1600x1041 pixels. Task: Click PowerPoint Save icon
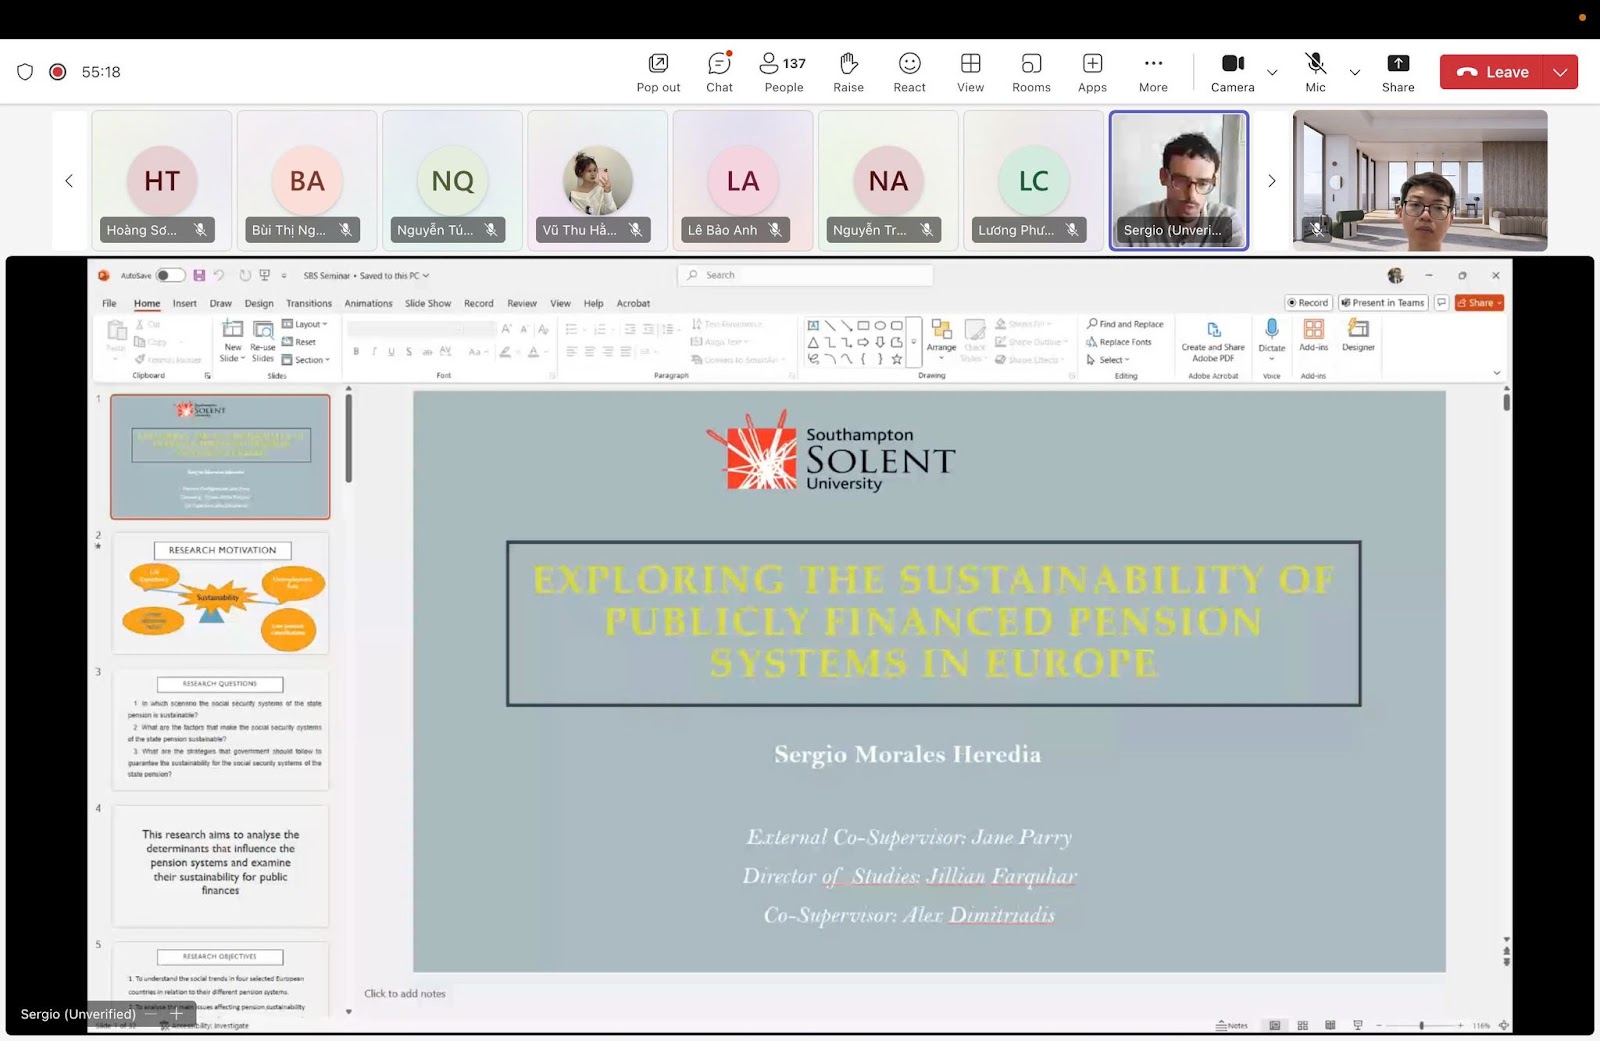click(199, 275)
